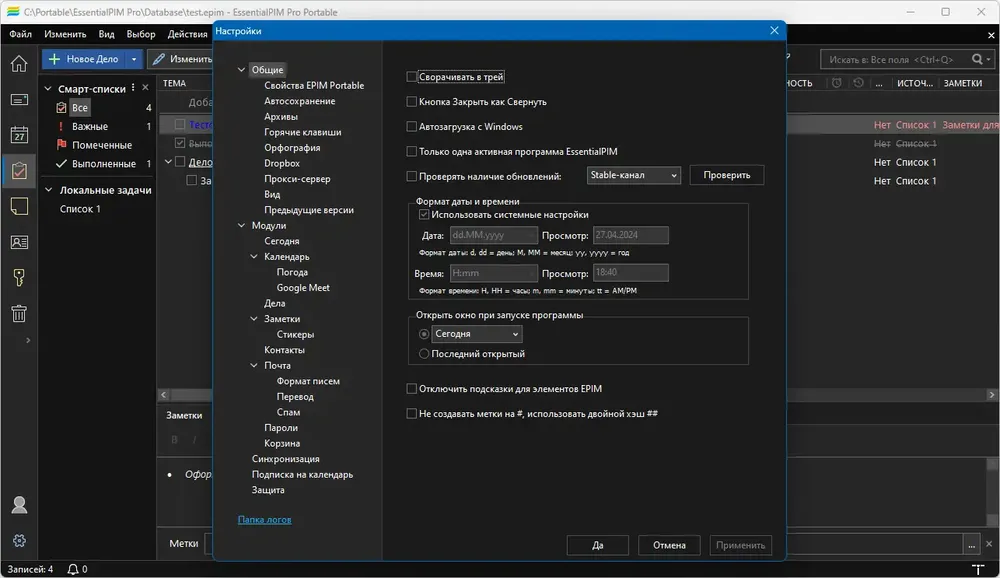Open the Файл menu
Image resolution: width=1000 pixels, height=578 pixels.
[21, 34]
